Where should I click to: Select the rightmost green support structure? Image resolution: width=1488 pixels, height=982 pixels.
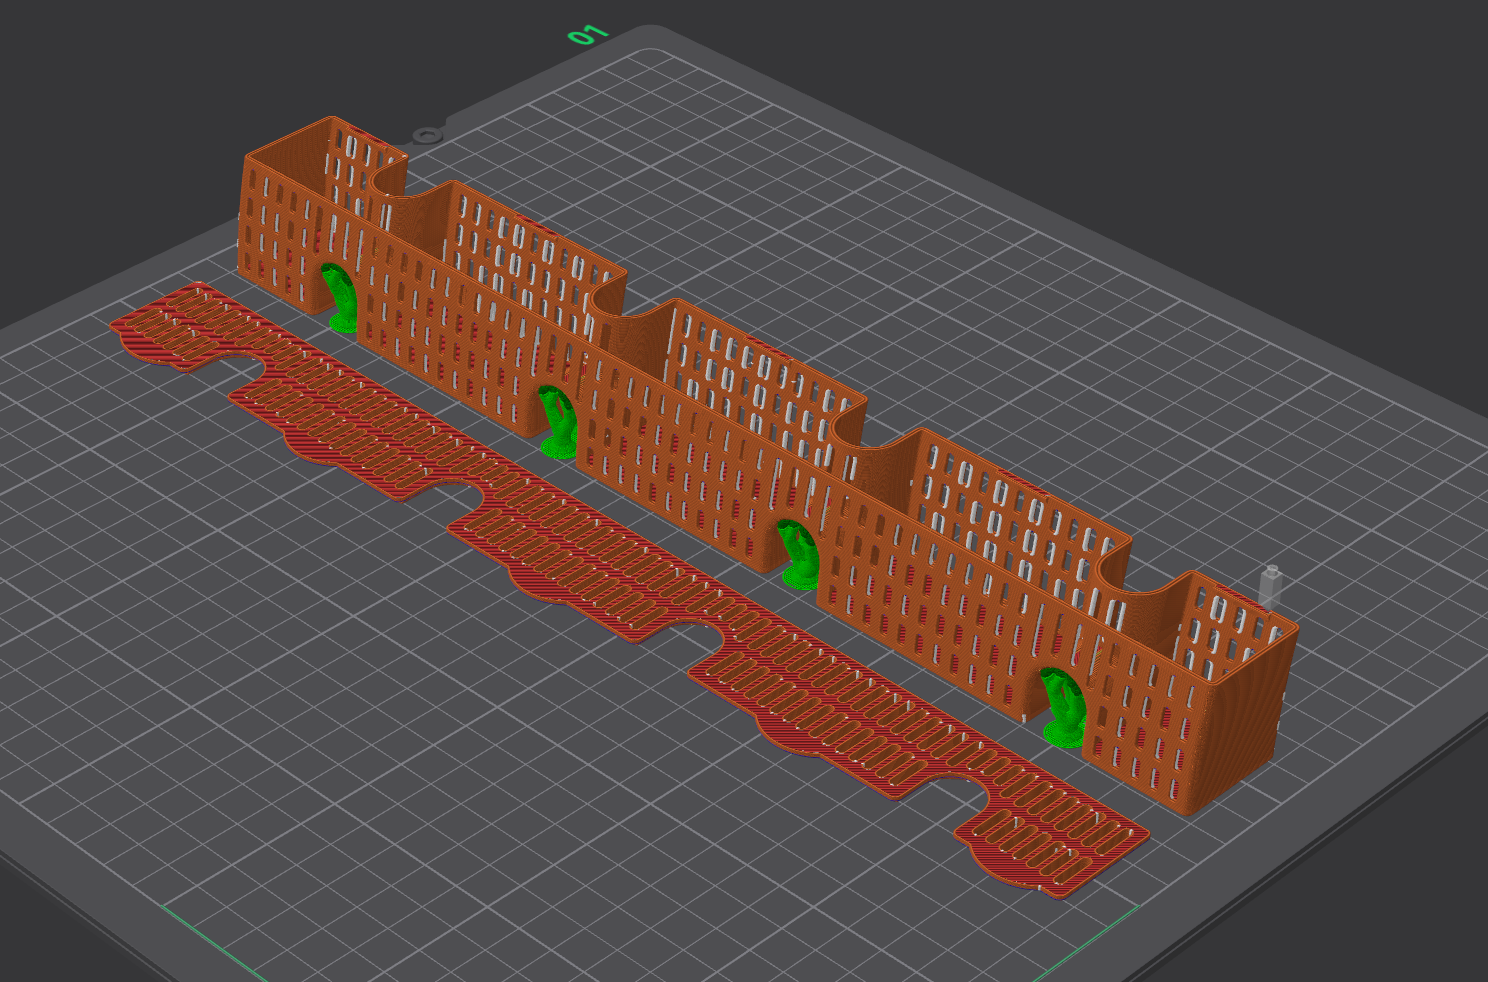coord(1064,708)
